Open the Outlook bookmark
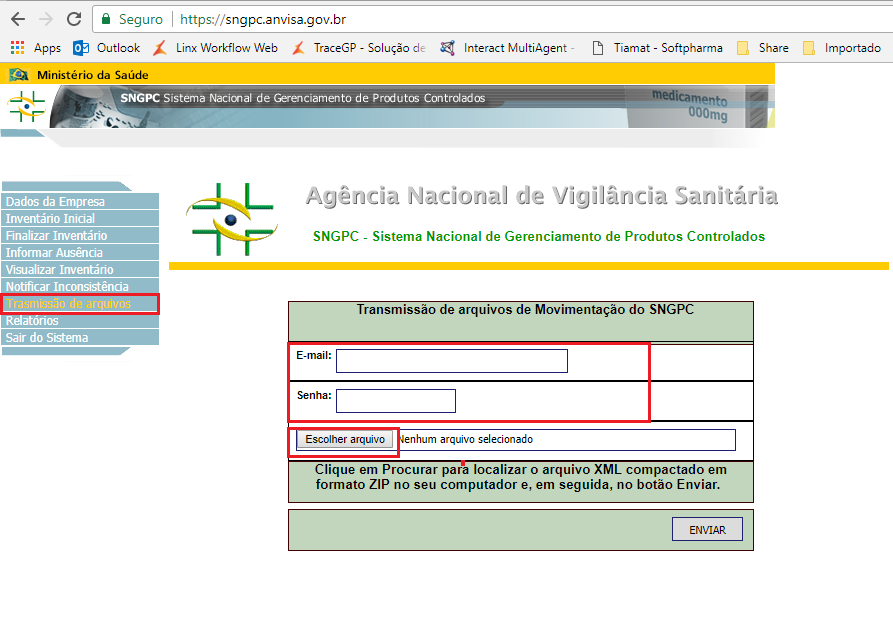This screenshot has height=628, width=893. (106, 48)
